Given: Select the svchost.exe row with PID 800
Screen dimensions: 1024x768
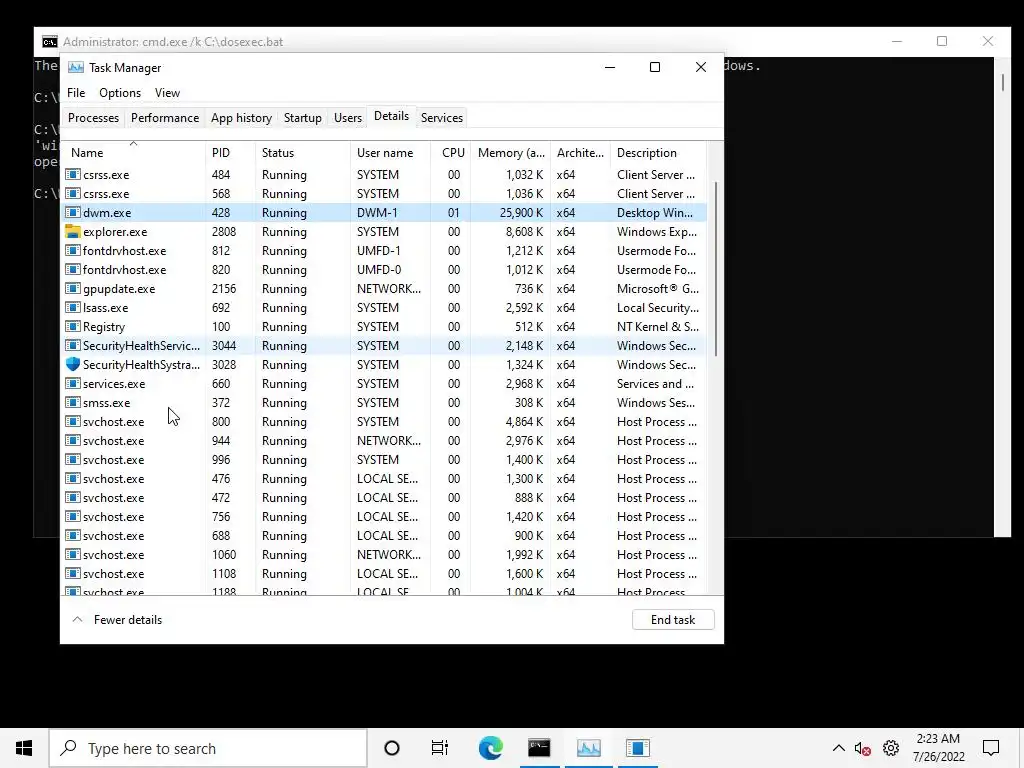Looking at the screenshot, I should [384, 421].
